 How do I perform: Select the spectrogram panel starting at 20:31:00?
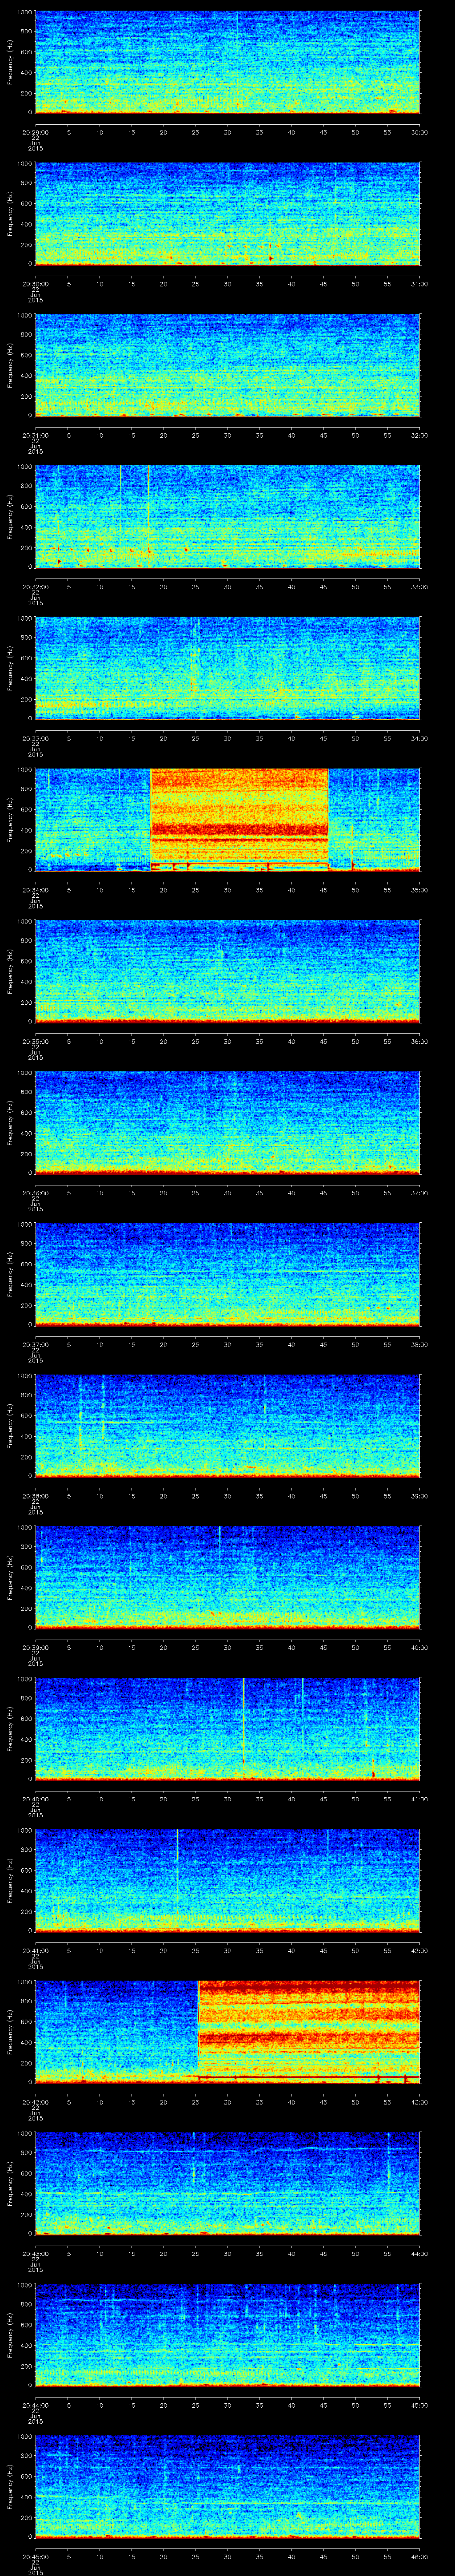[228, 365]
